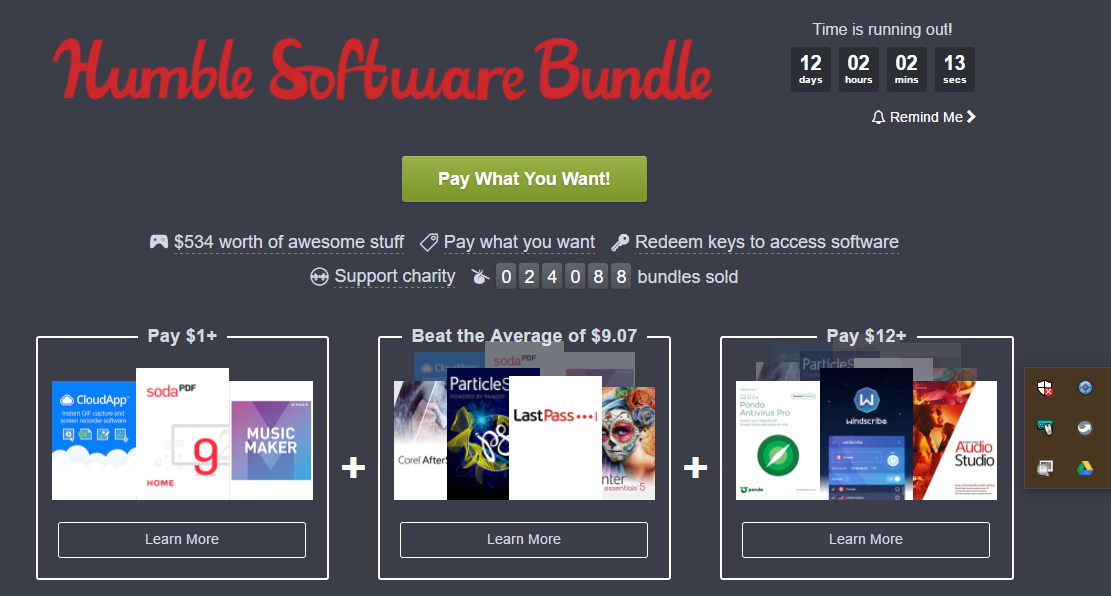Select the Windscribe product thumbnail
This screenshot has height=596, width=1111.
pyautogui.click(x=866, y=434)
